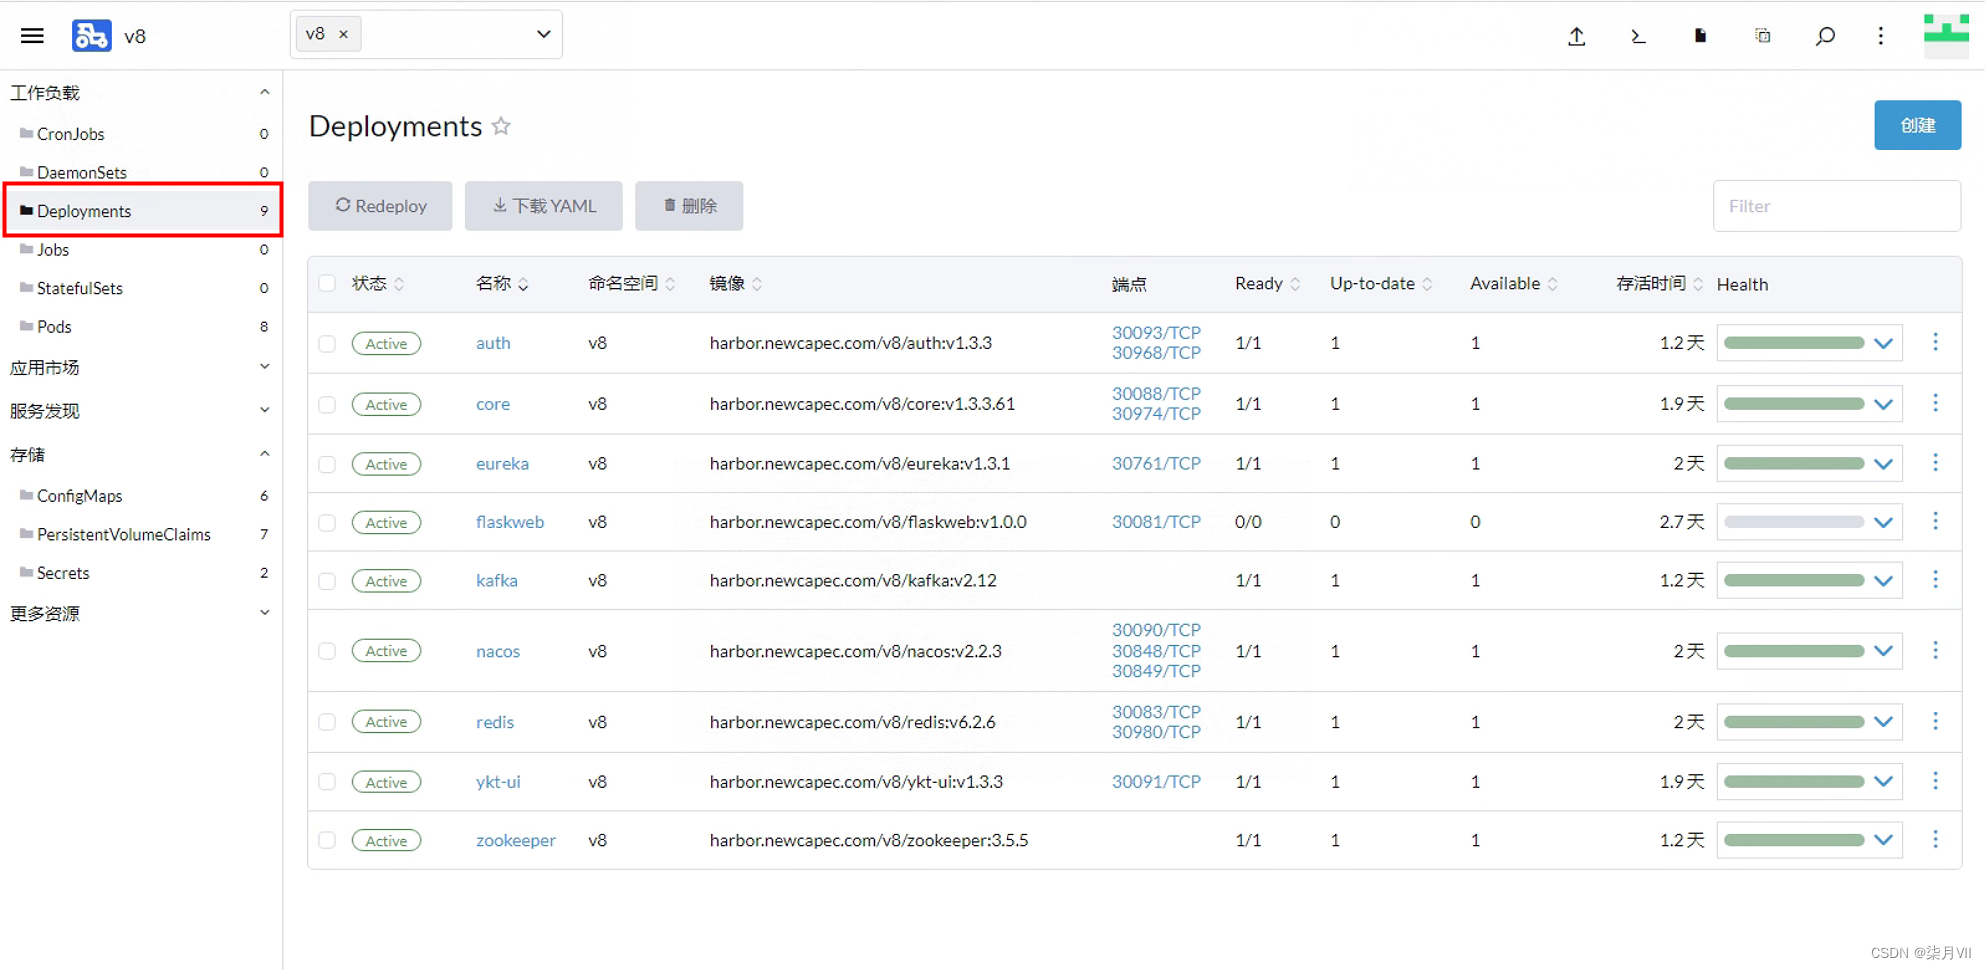Open the namespace selector dropdown arrow
Screen dimensions: 1986x970
tap(543, 34)
